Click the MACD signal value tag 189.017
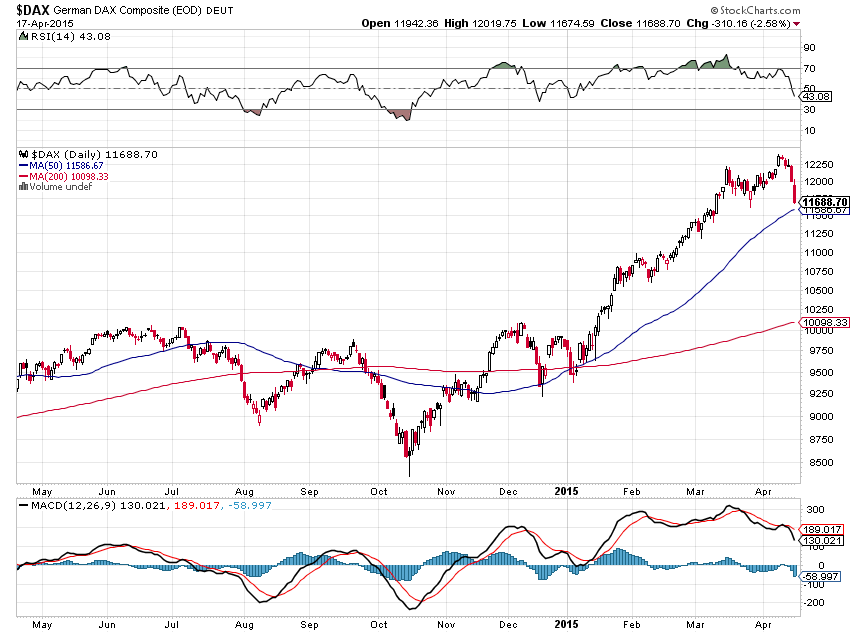Screen dimensions: 850x633 823,529
